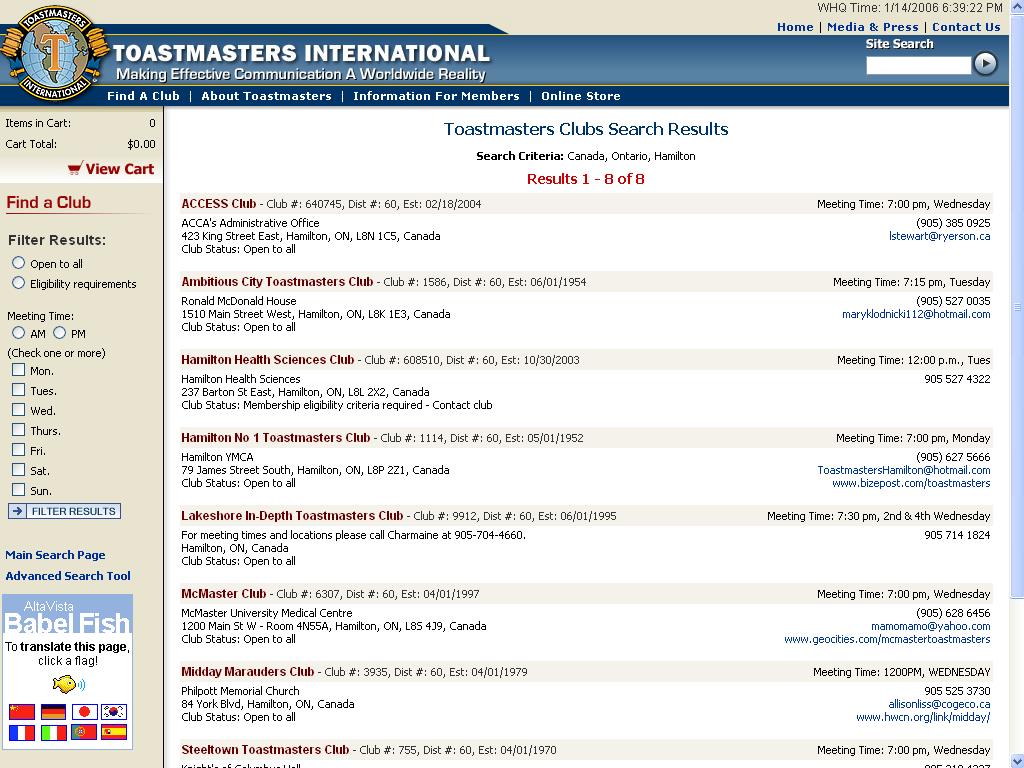The width and height of the screenshot is (1024, 768).
Task: Click the Toastmasters International globe logo
Action: (54, 54)
